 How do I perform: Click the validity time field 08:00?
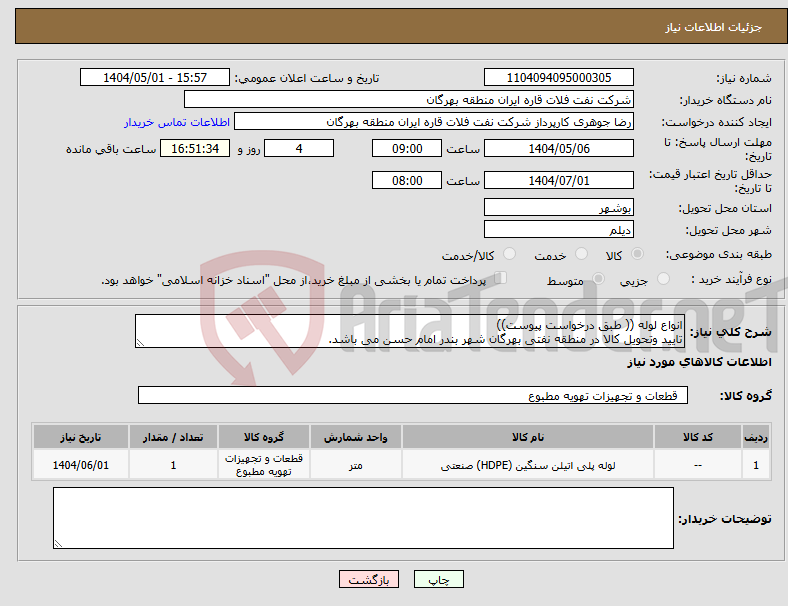[x=407, y=180]
